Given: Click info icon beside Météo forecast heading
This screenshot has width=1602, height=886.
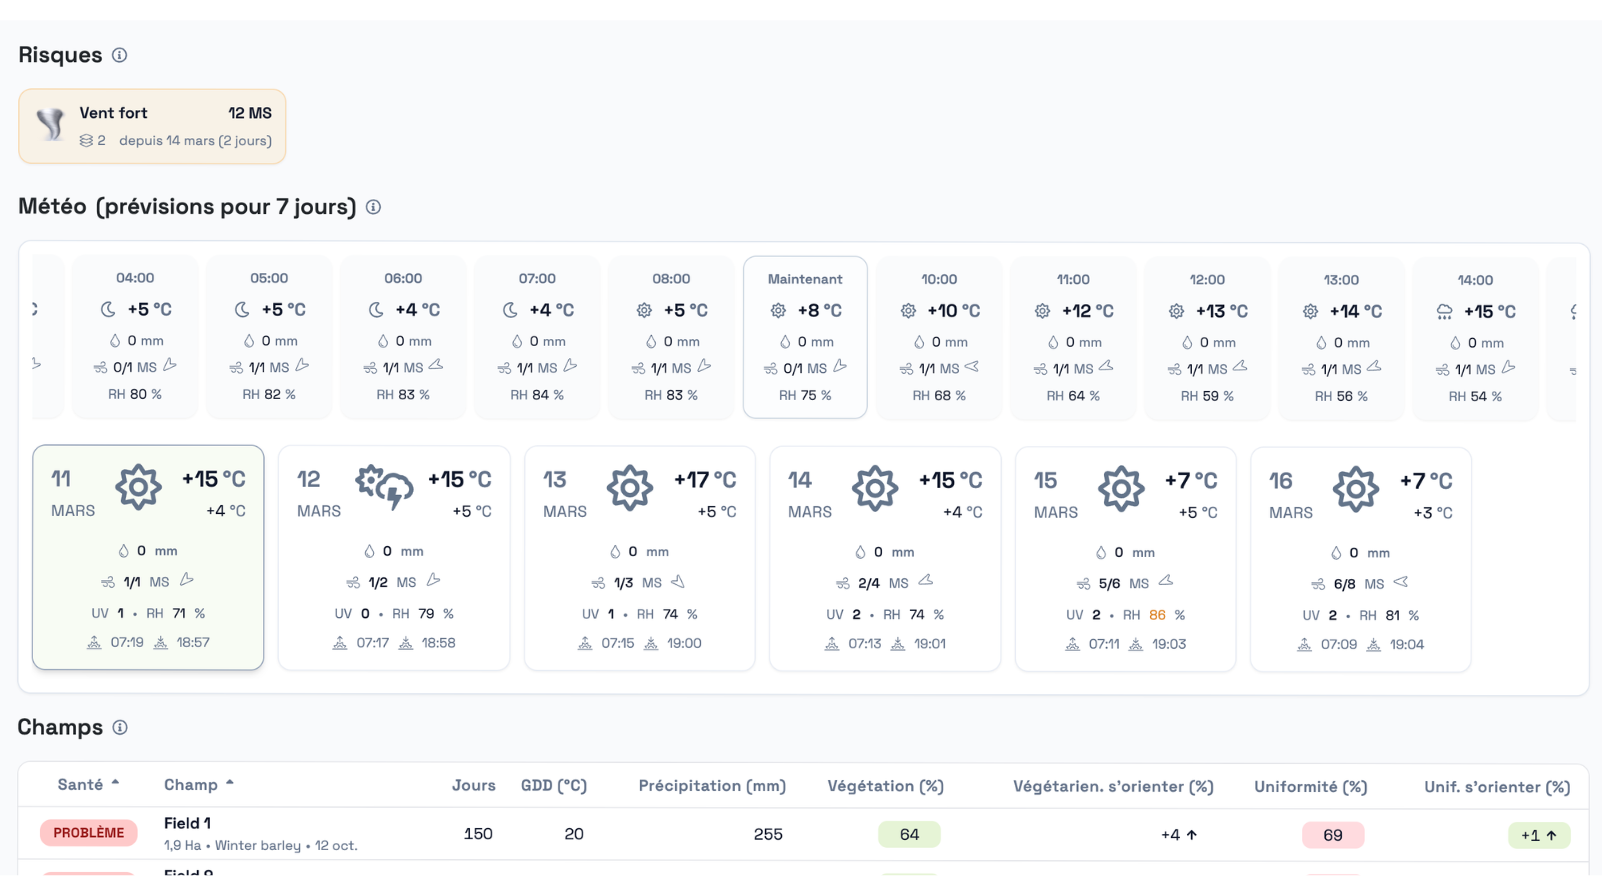Looking at the screenshot, I should pos(373,207).
